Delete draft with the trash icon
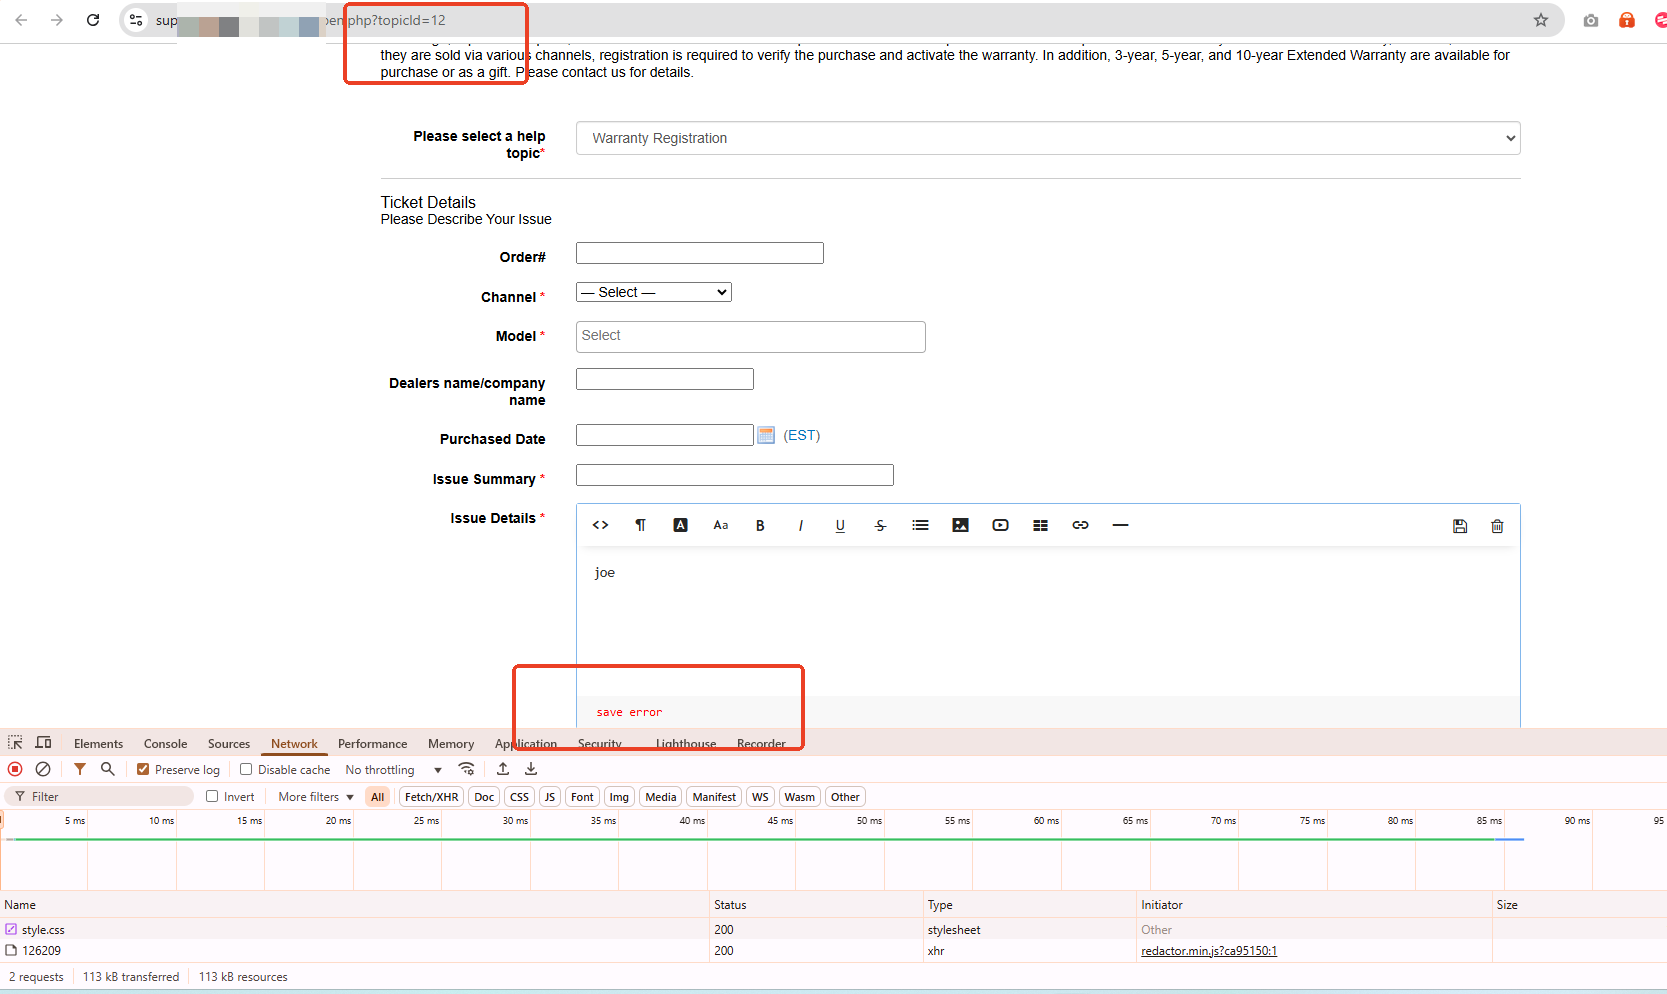 point(1497,526)
